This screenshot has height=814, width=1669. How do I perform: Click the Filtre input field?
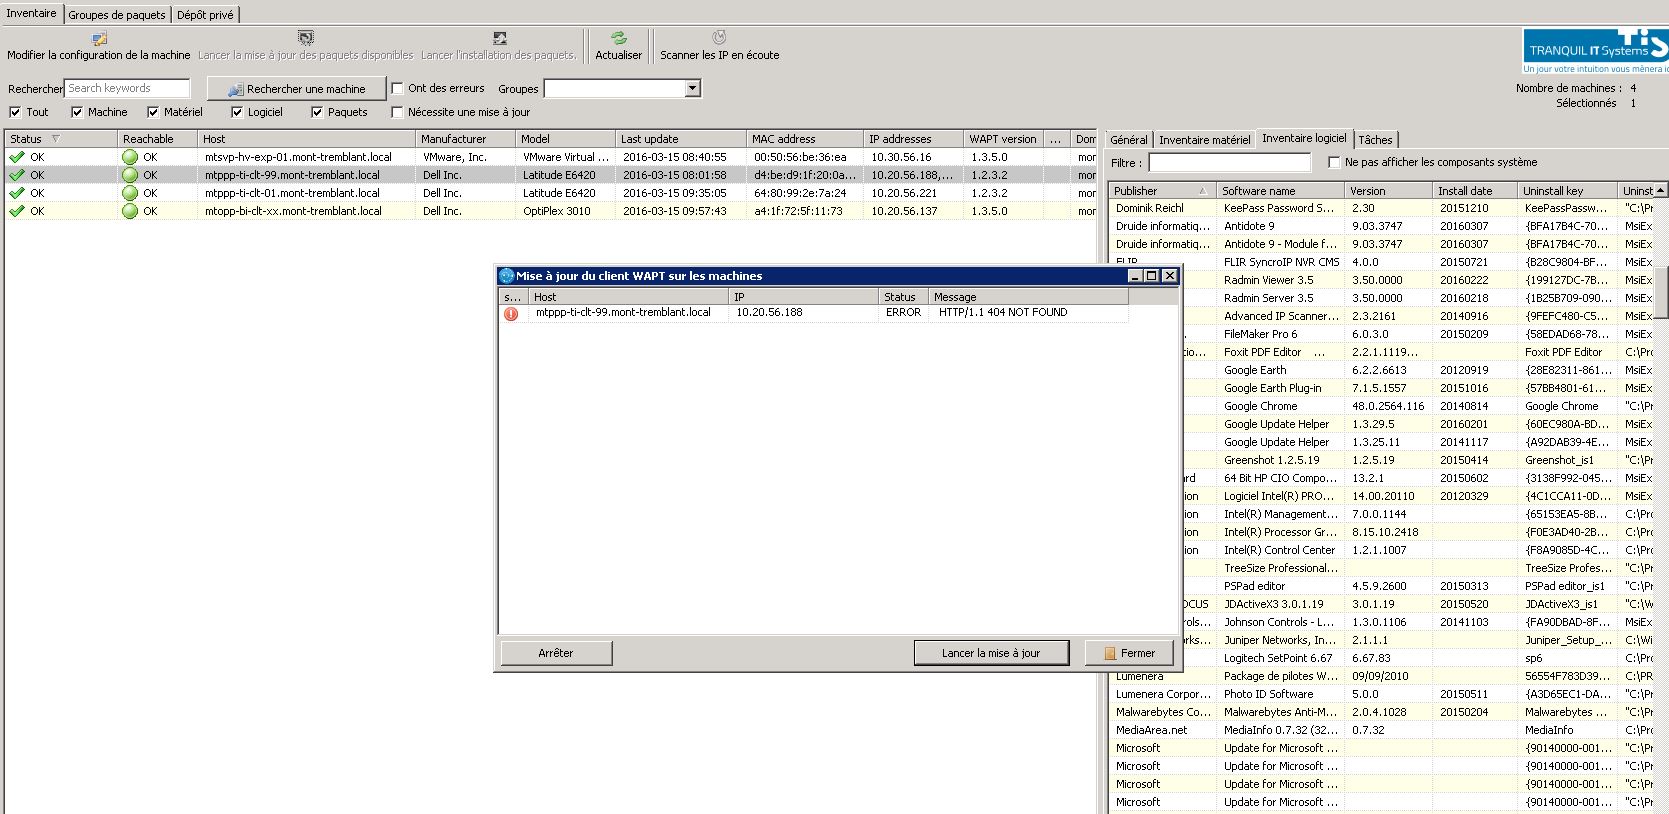coord(1229,162)
